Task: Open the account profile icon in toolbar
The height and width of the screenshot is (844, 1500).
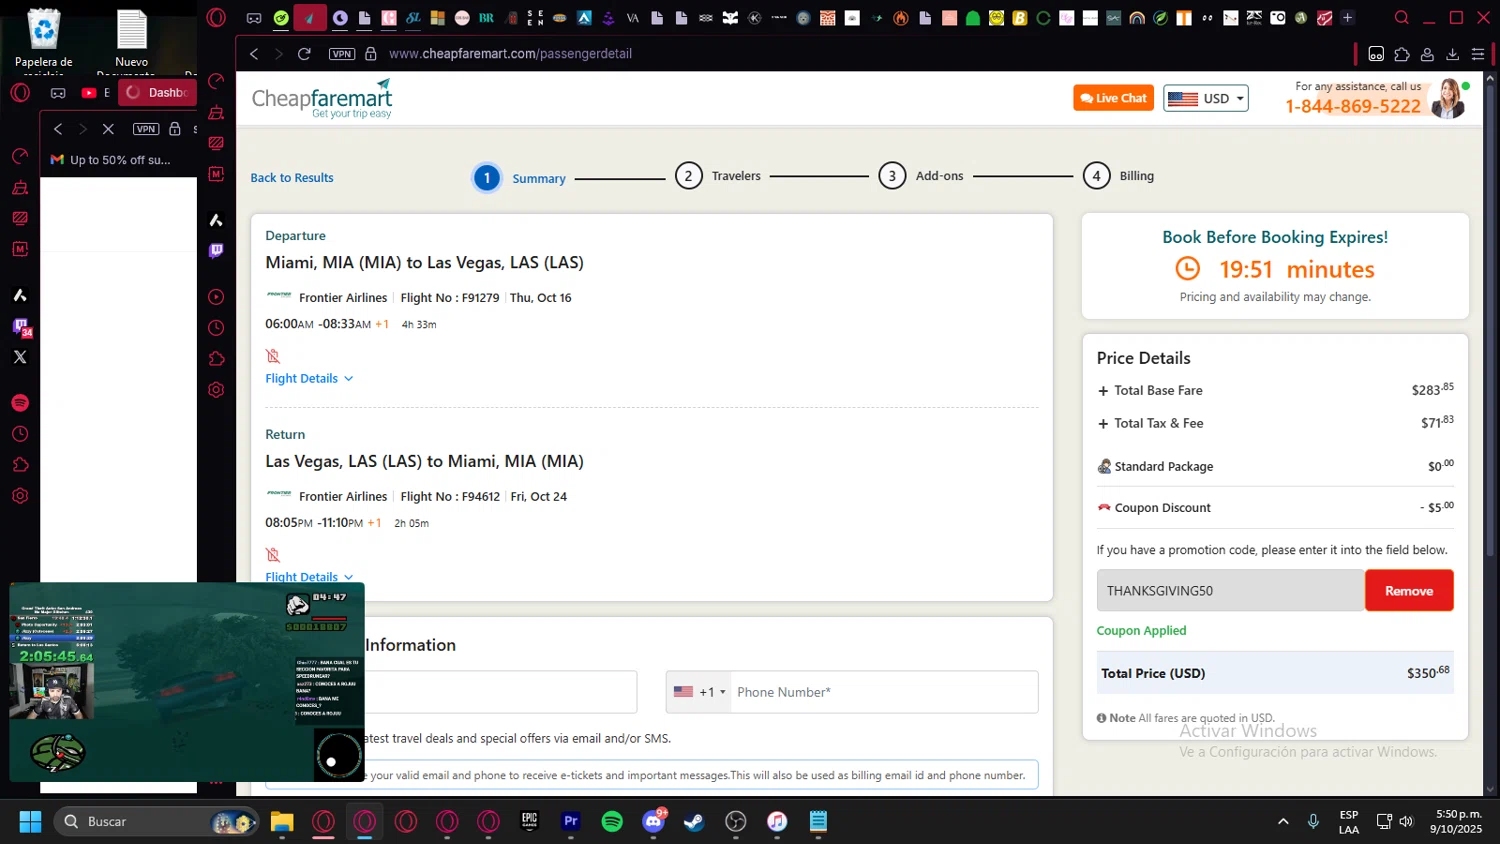Action: point(1428,54)
